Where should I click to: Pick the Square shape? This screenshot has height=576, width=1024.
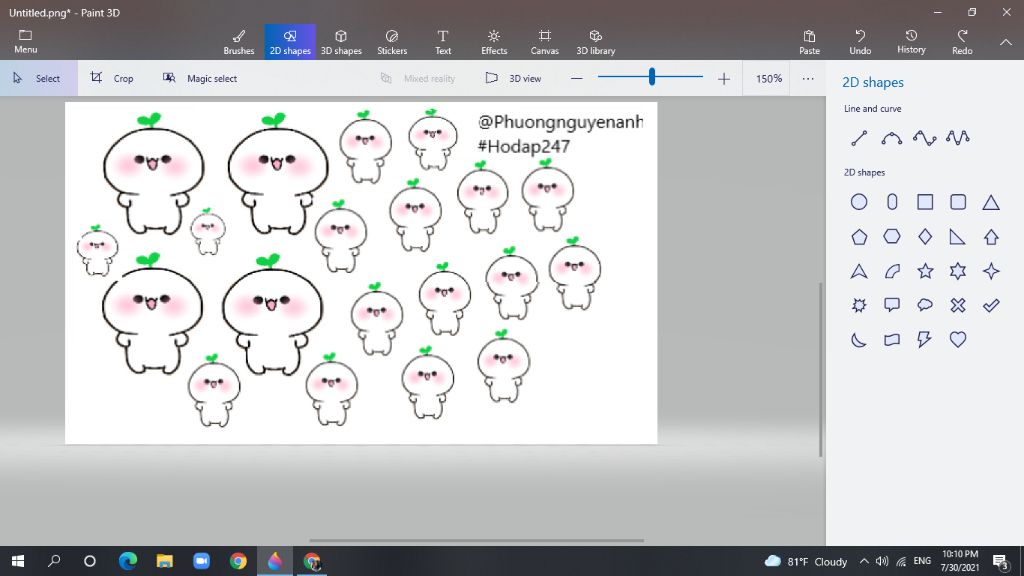pyautogui.click(x=925, y=202)
